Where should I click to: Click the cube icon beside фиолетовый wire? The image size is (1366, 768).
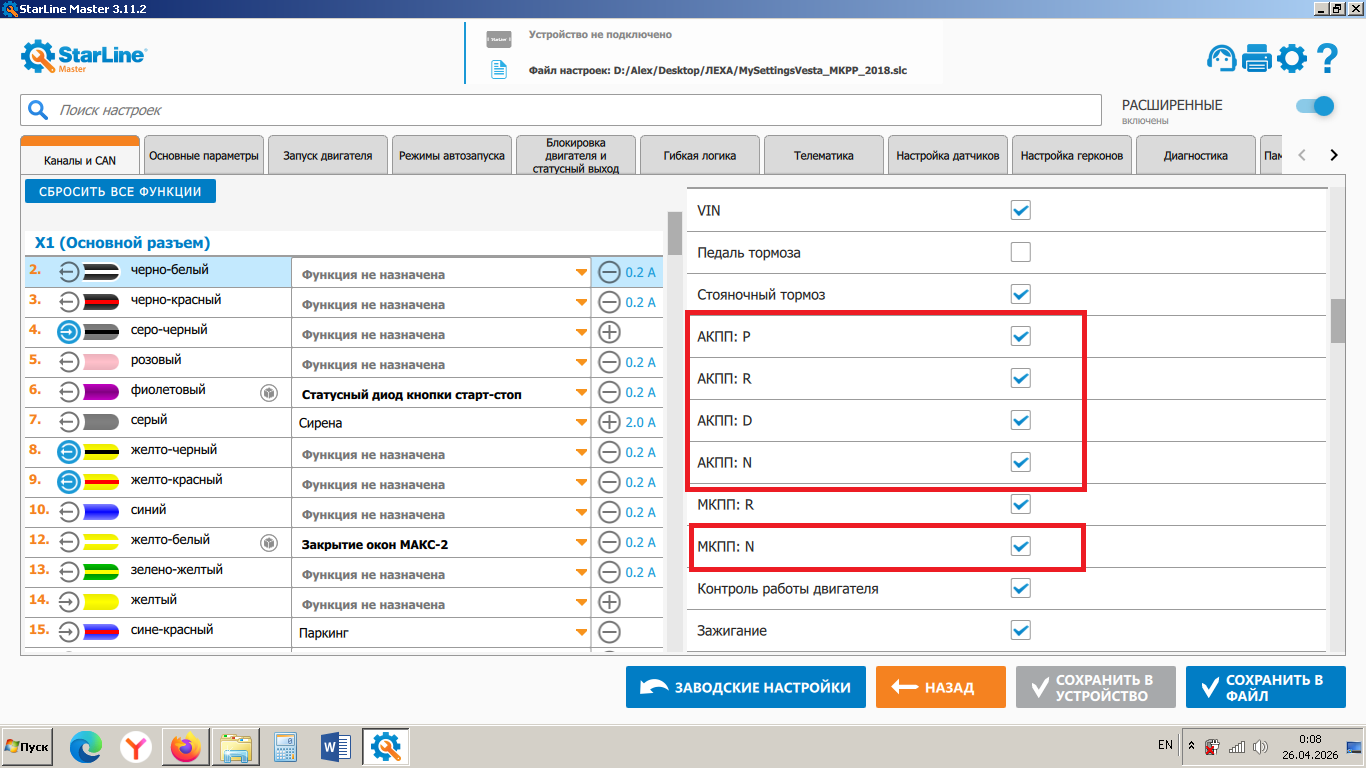268,393
